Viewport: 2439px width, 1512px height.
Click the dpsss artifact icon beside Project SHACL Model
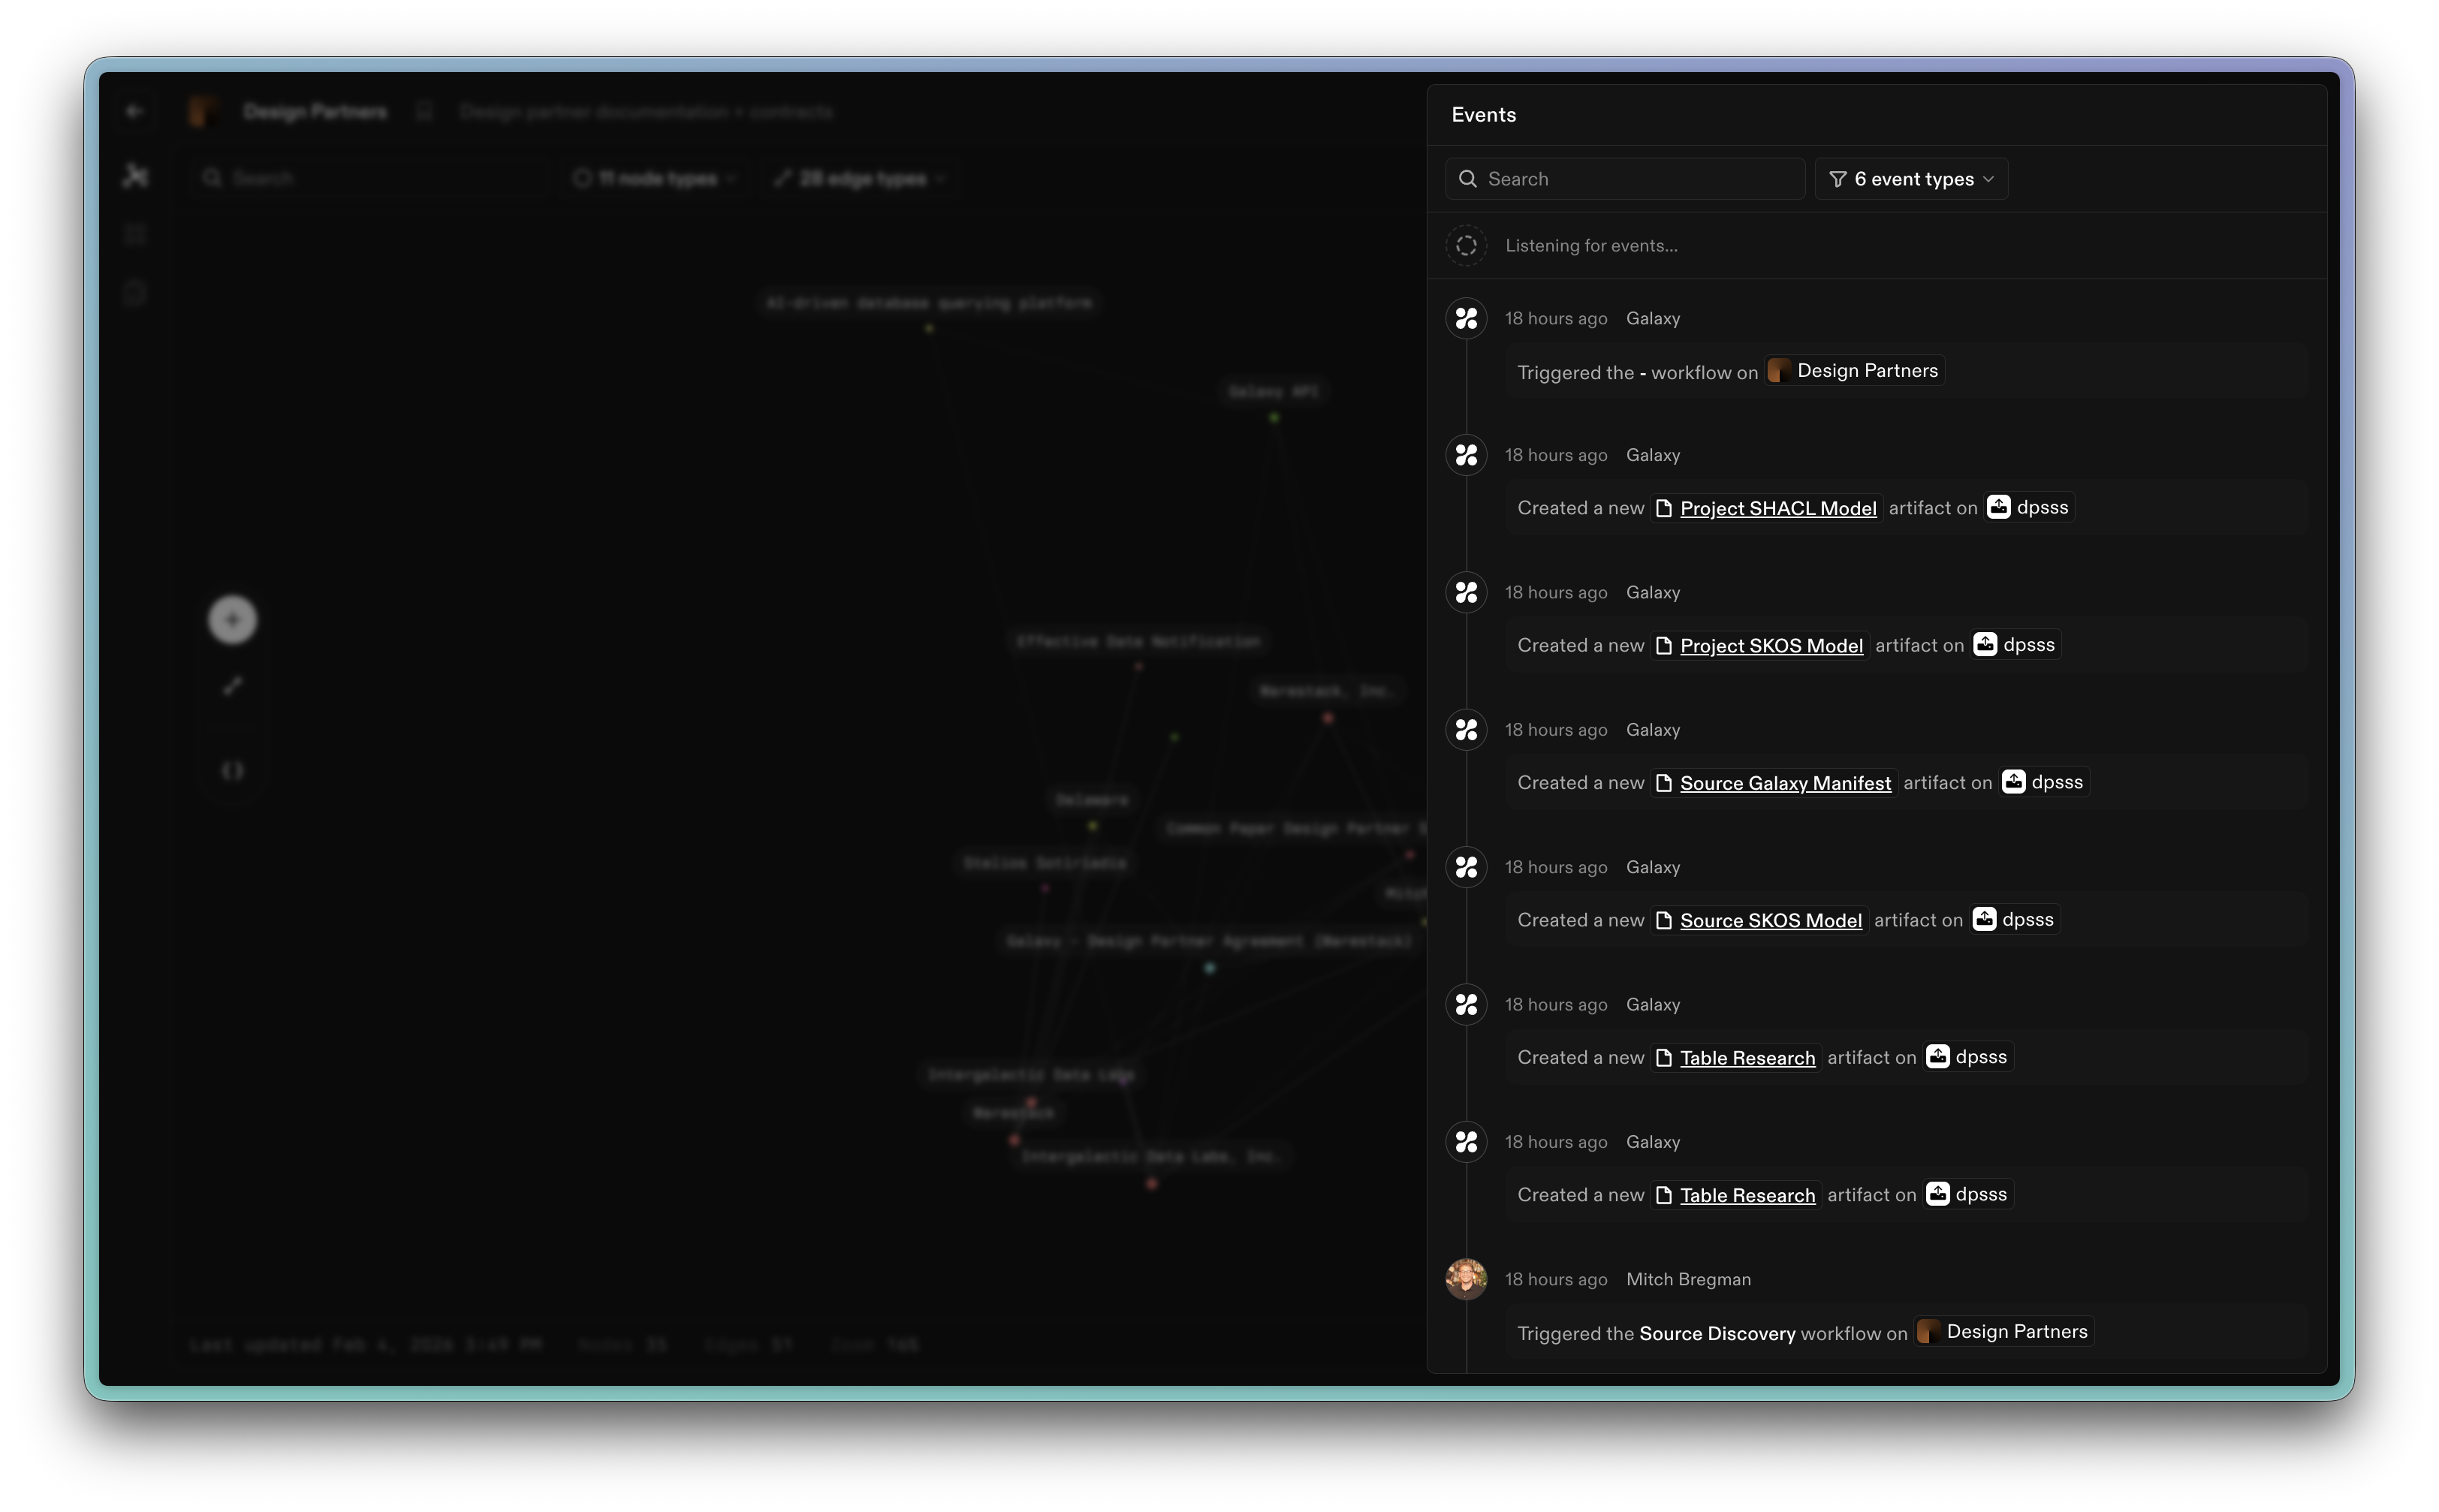(x=1998, y=507)
